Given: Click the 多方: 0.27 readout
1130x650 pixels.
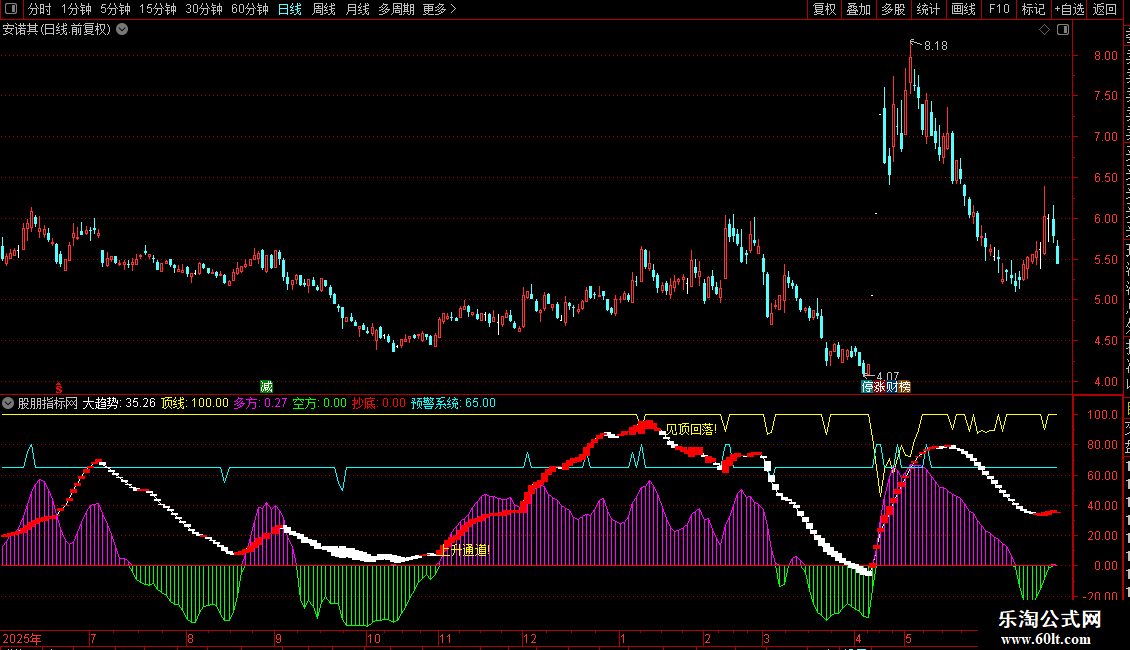Looking at the screenshot, I should coord(260,404).
